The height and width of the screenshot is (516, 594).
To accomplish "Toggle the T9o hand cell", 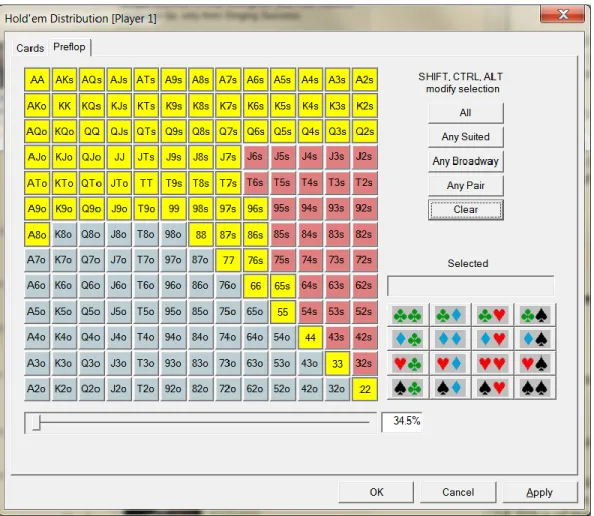I will 146,208.
